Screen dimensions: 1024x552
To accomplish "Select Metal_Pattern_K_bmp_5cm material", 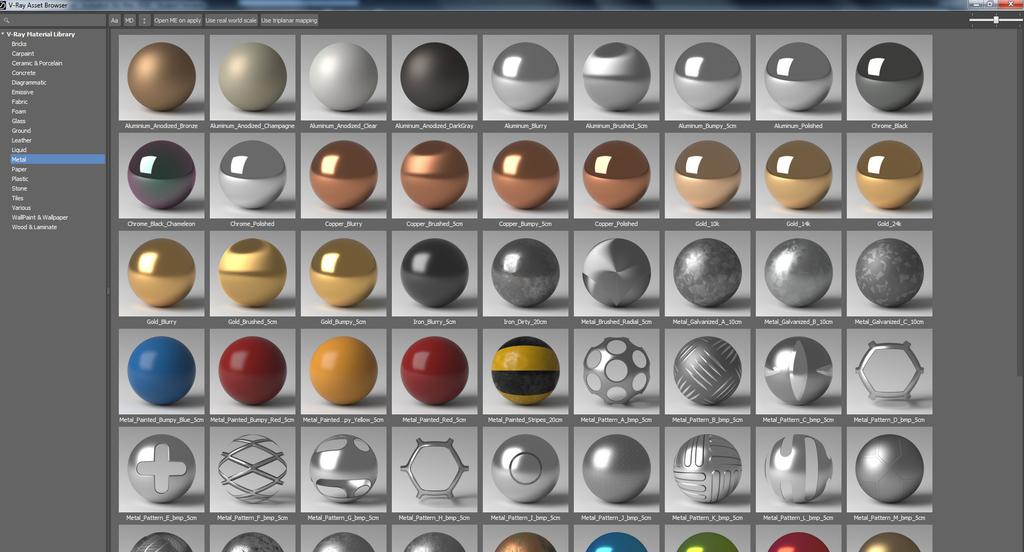I will [x=707, y=470].
